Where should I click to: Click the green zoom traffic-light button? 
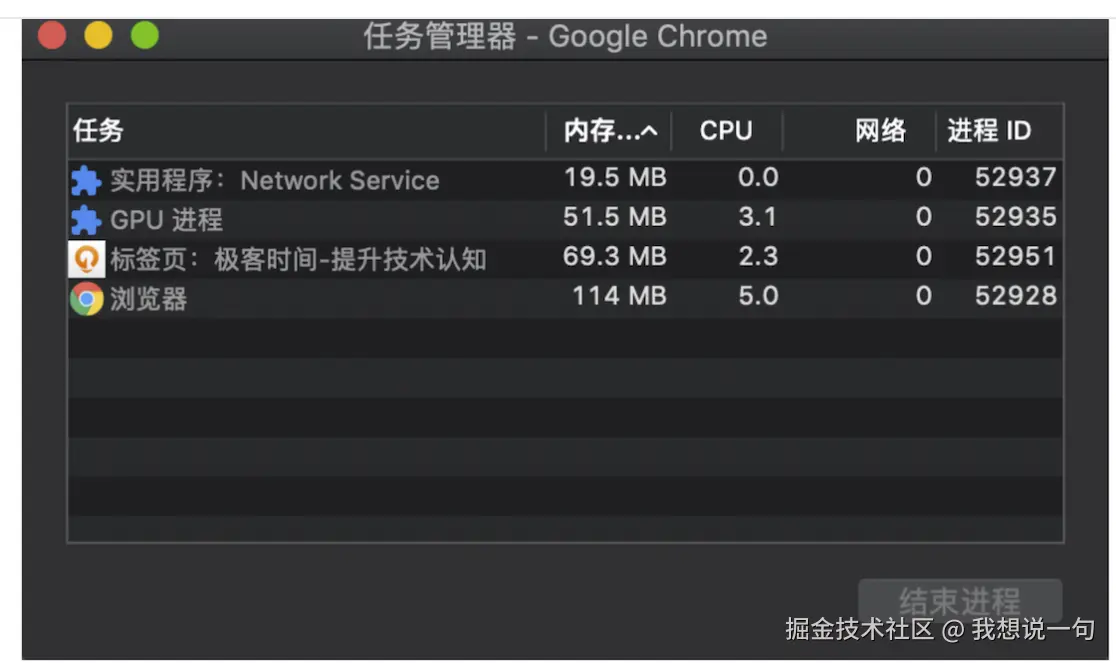[x=145, y=34]
